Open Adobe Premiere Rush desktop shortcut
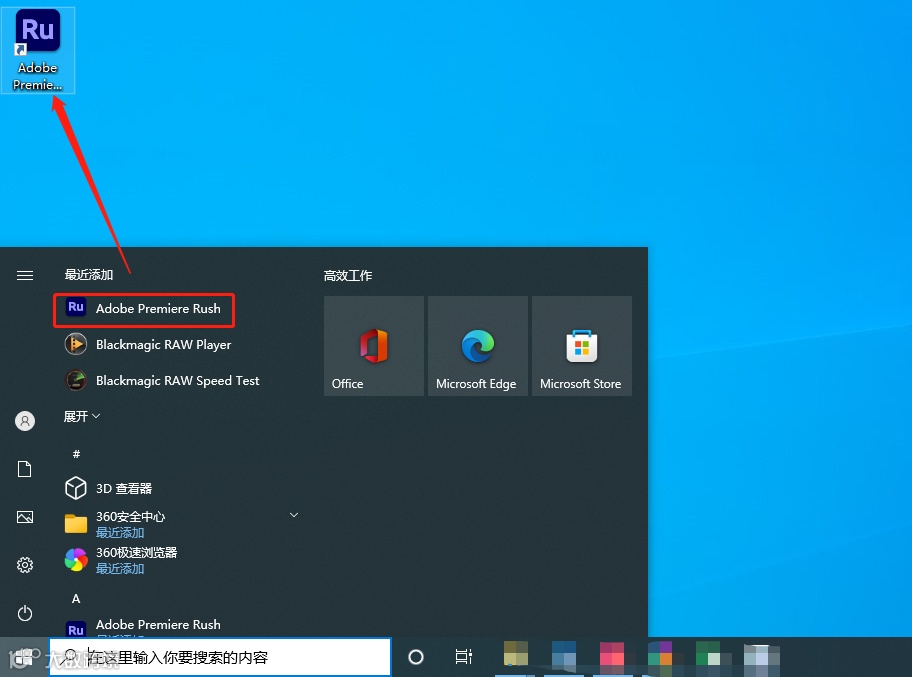 (x=38, y=50)
